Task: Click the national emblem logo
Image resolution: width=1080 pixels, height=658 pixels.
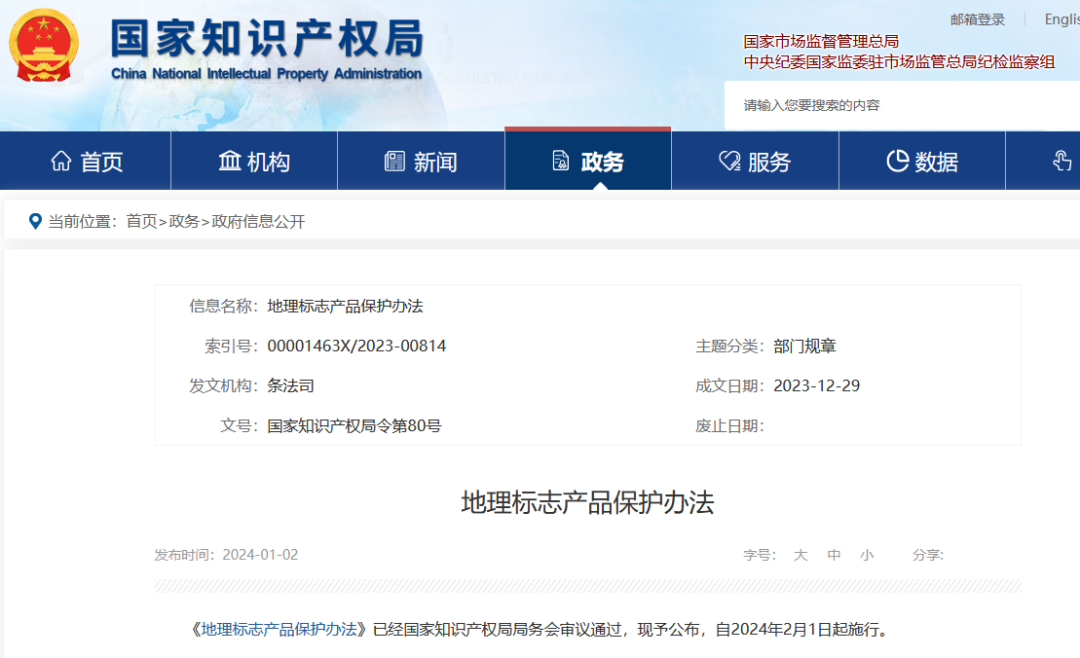Action: [43, 46]
